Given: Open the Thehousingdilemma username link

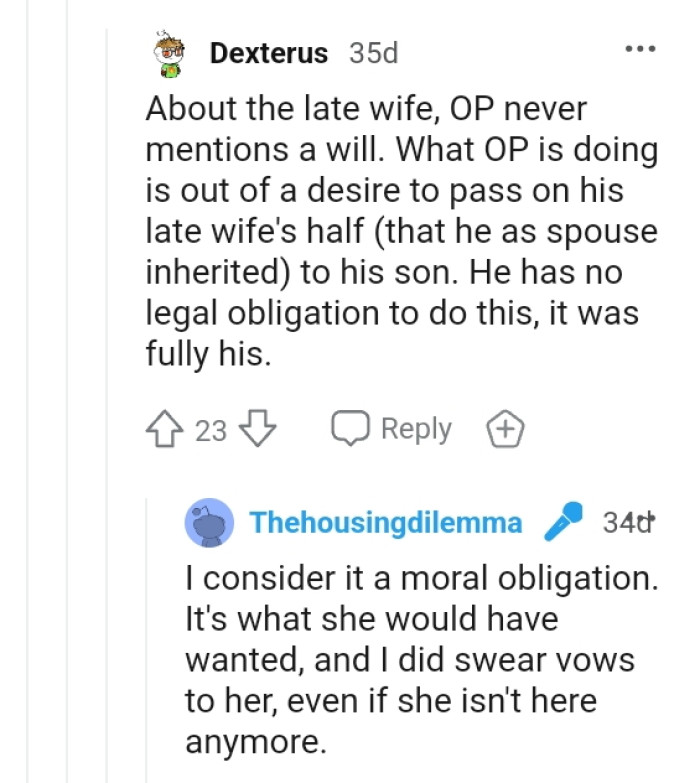Looking at the screenshot, I should (x=385, y=522).
